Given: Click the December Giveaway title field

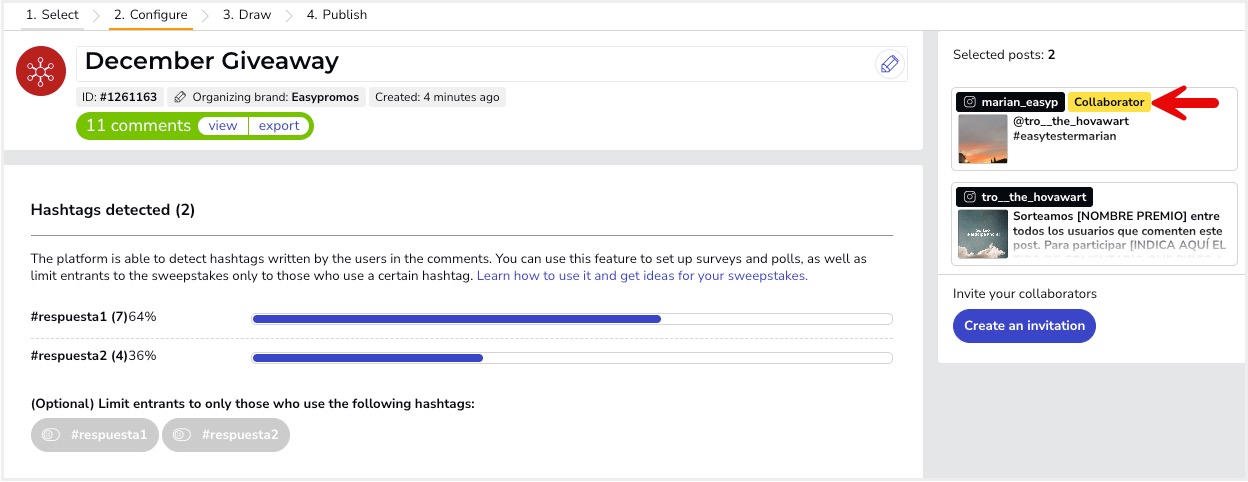Looking at the screenshot, I should pyautogui.click(x=470, y=62).
